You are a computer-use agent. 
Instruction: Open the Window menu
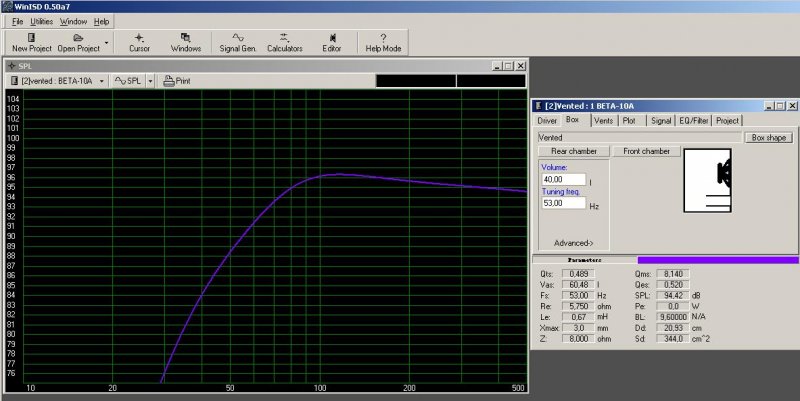click(73, 21)
